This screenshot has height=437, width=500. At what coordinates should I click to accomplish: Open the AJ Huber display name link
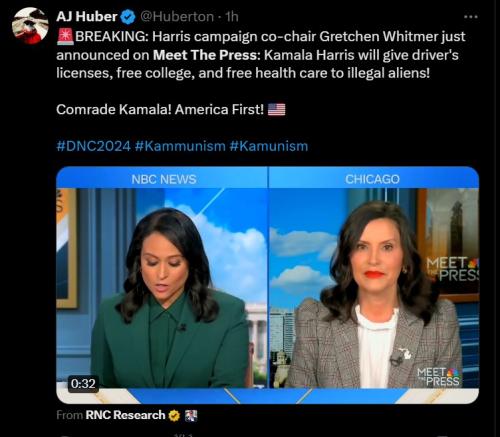tap(87, 17)
